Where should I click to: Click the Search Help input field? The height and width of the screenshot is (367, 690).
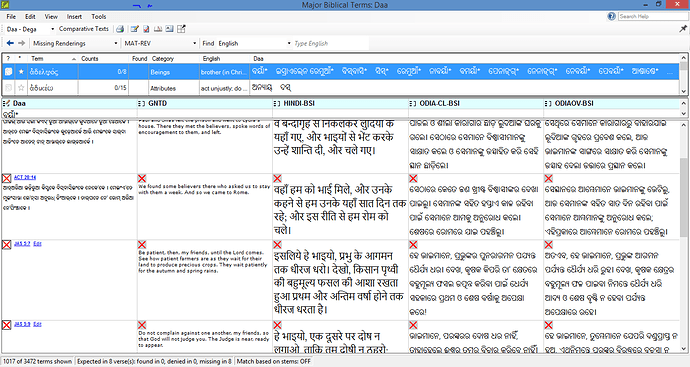tap(653, 16)
